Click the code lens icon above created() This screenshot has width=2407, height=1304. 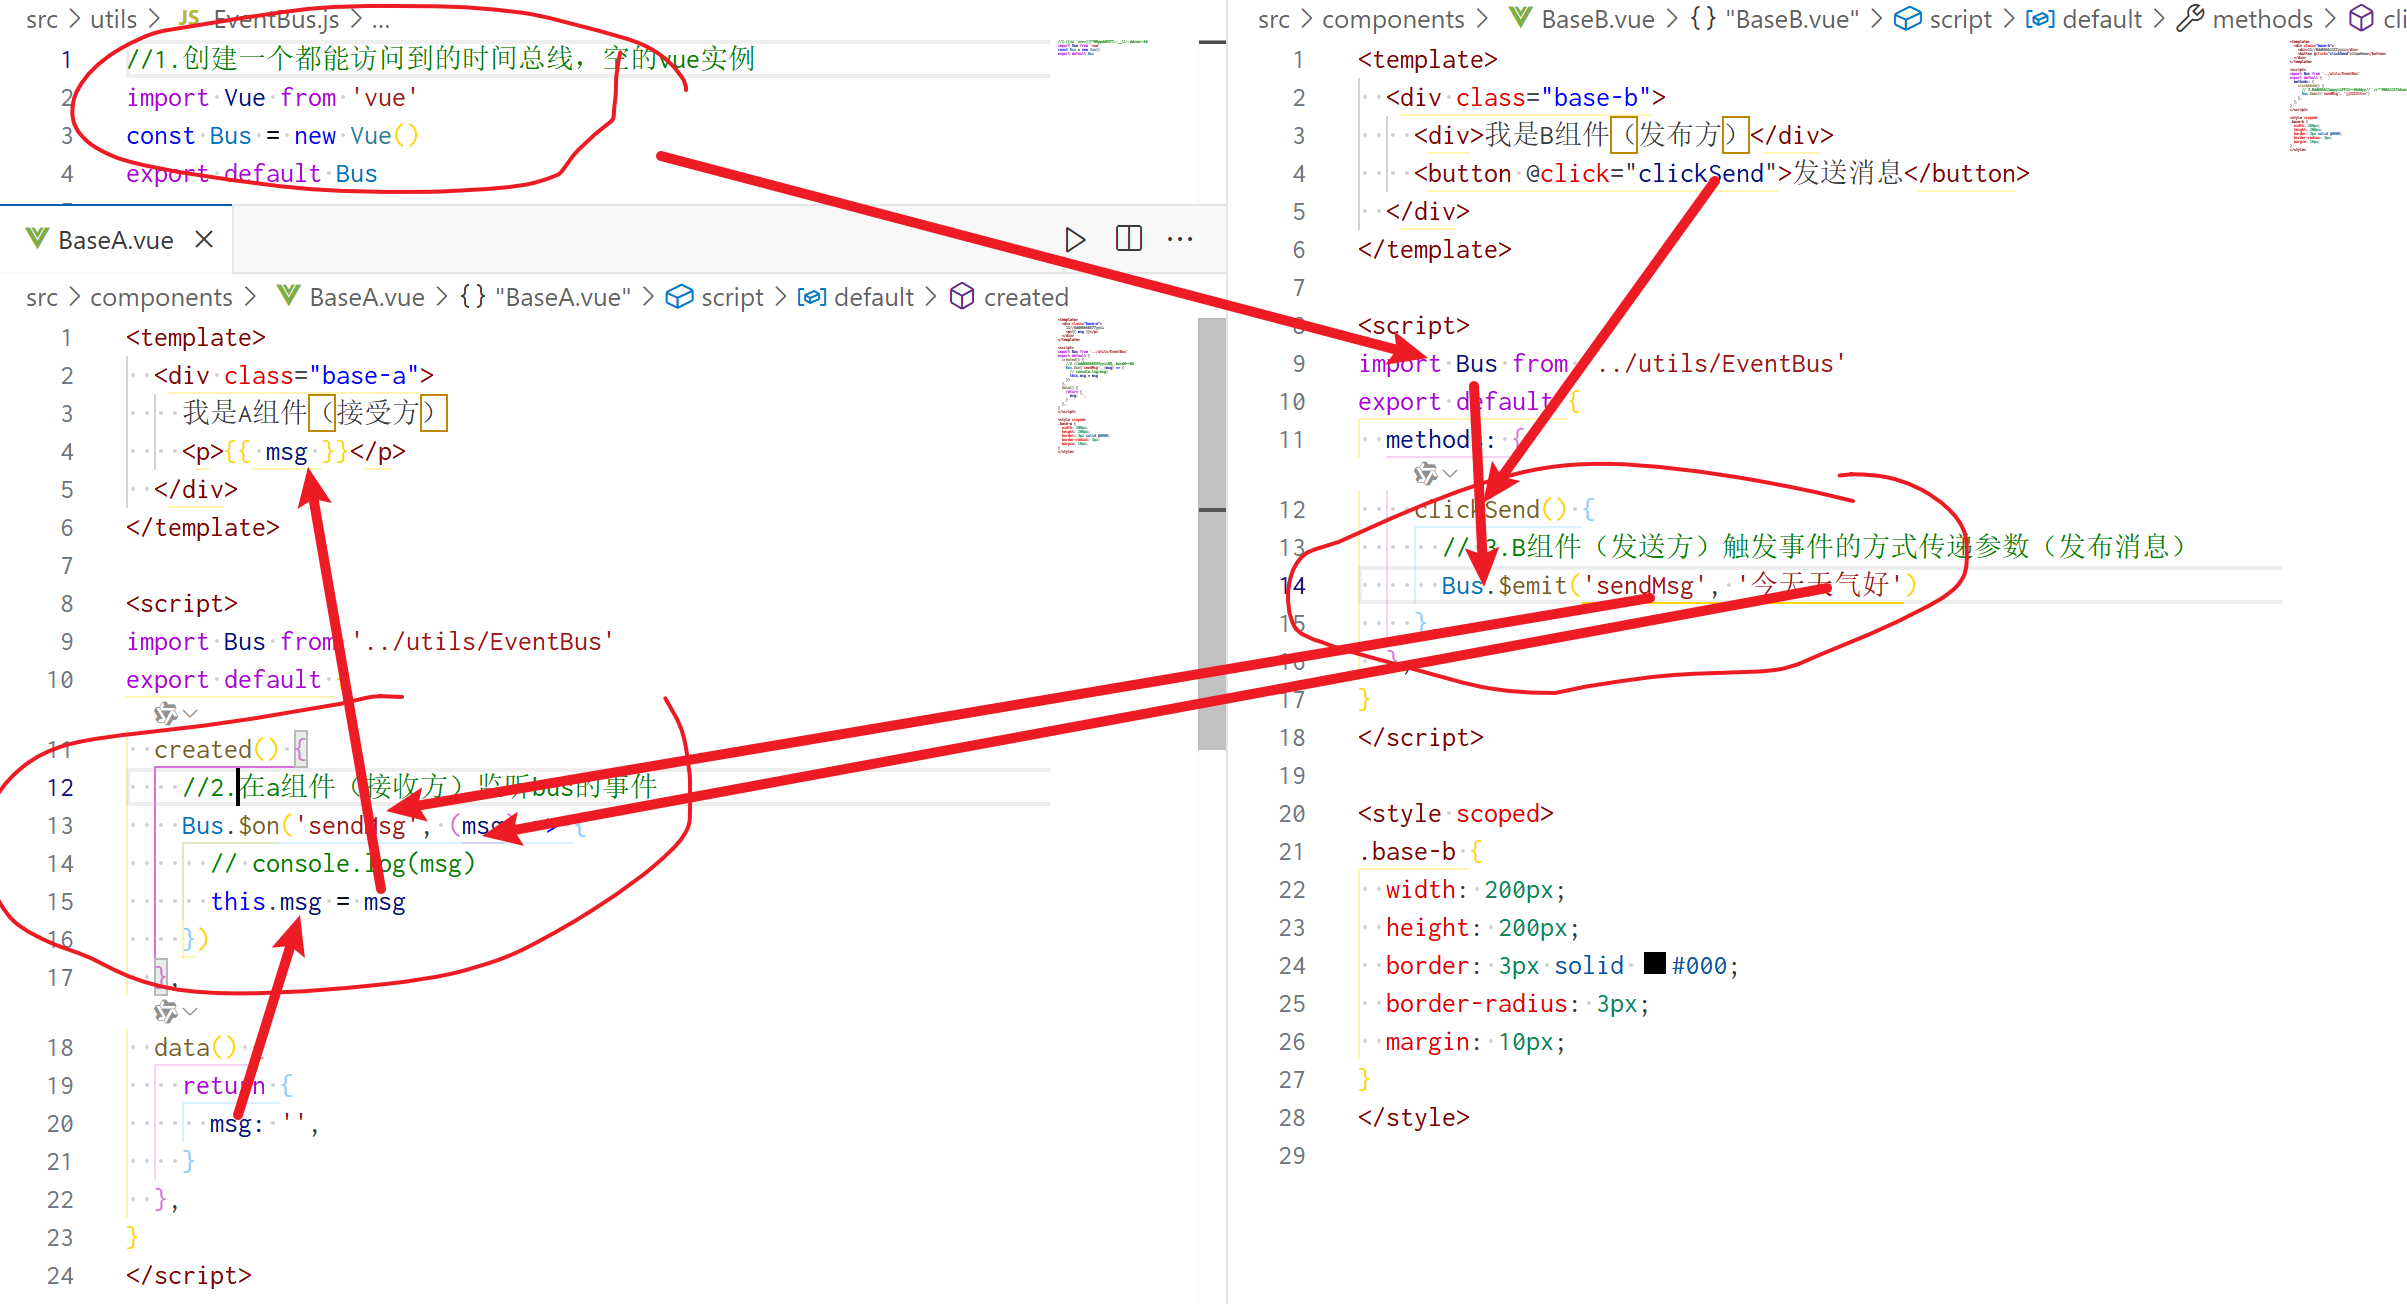[165, 713]
